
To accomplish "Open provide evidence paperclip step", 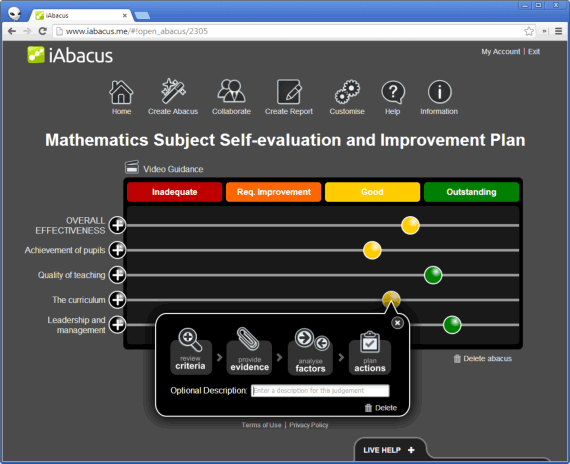I will [249, 351].
